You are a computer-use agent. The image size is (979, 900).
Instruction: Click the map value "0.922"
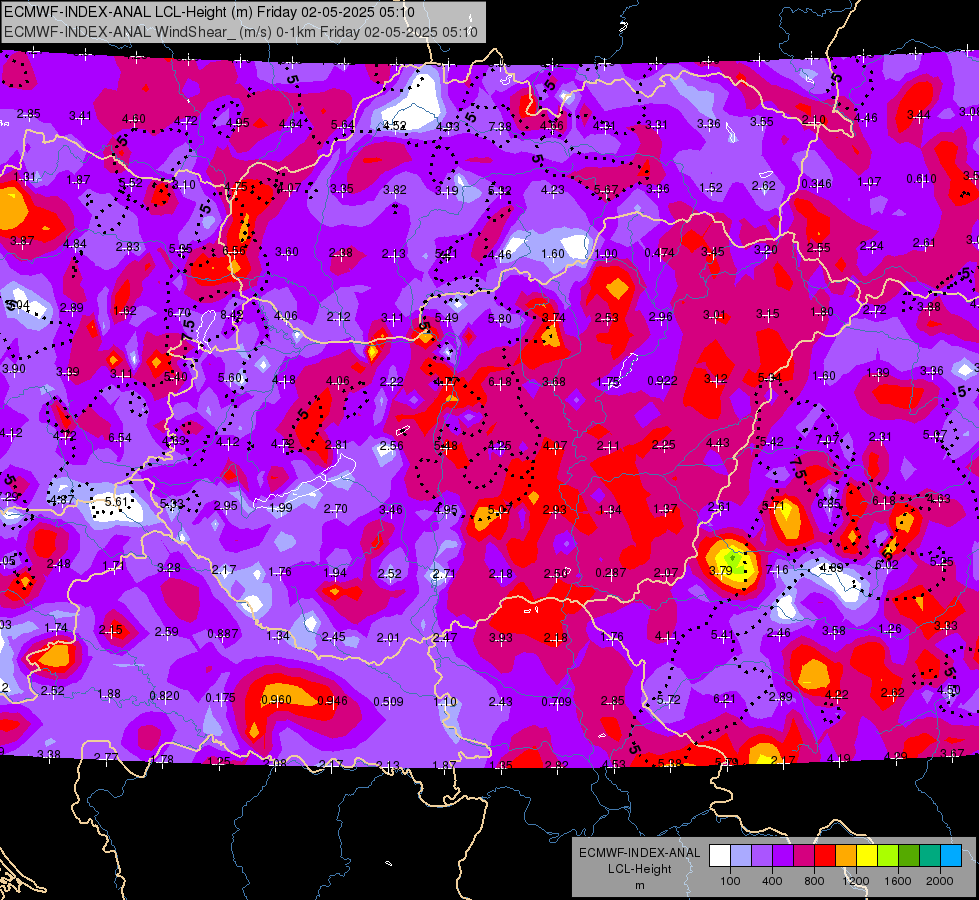pyautogui.click(x=662, y=380)
